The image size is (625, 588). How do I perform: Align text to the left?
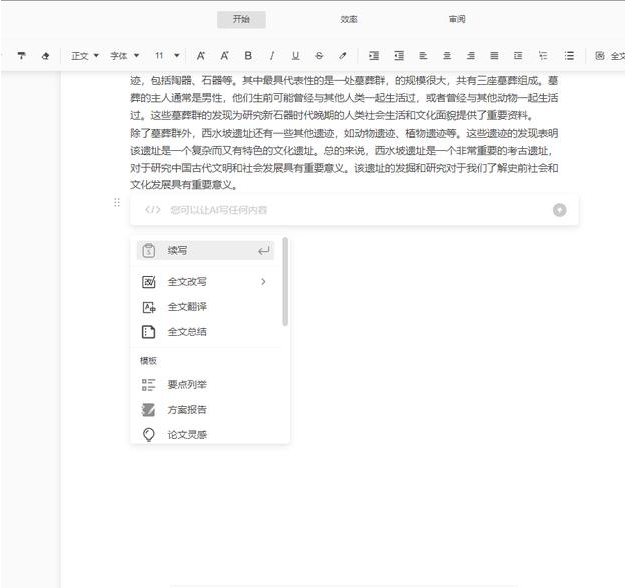click(423, 56)
